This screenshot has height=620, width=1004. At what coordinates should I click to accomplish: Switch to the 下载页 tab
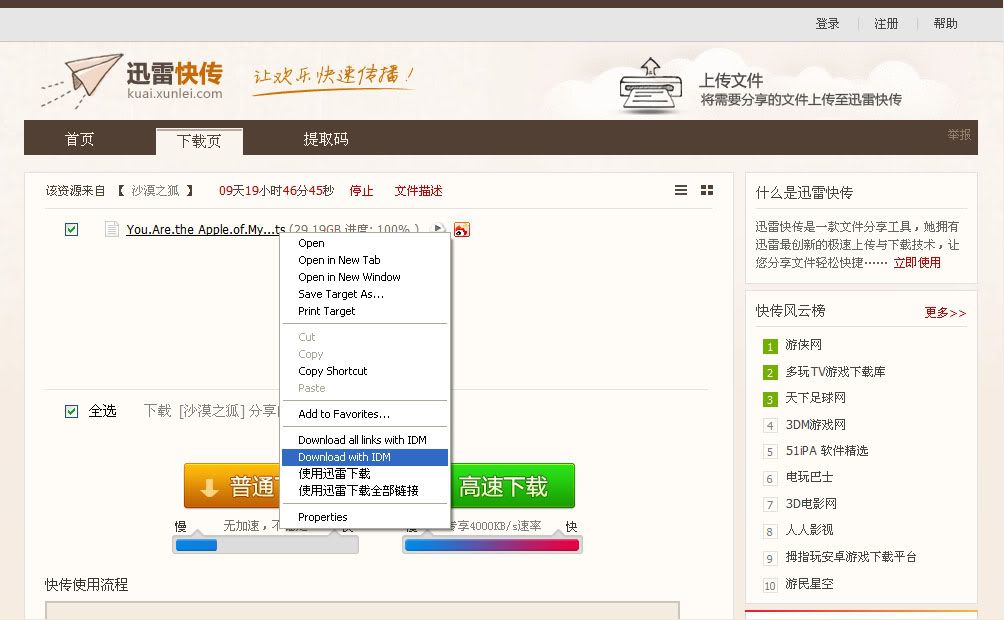(x=199, y=141)
